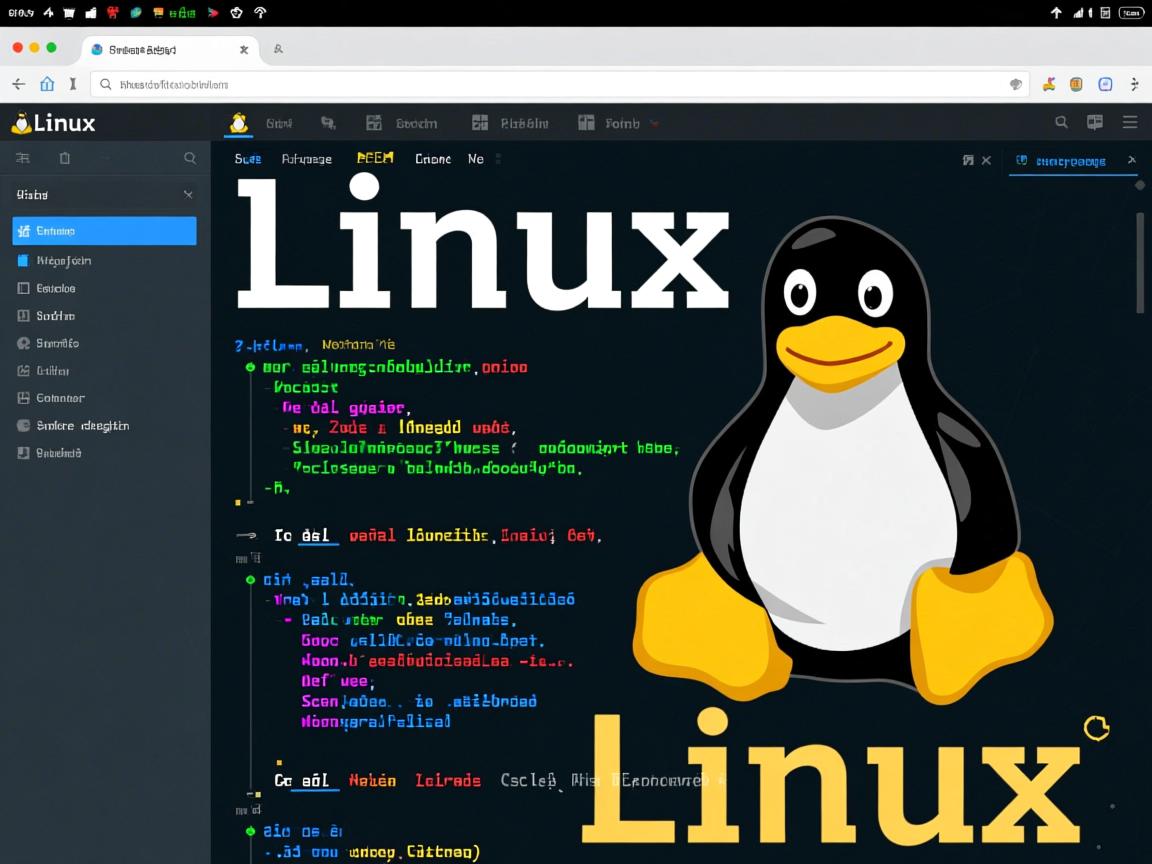Click inside the browser address bar
The height and width of the screenshot is (864, 1152).
point(400,84)
